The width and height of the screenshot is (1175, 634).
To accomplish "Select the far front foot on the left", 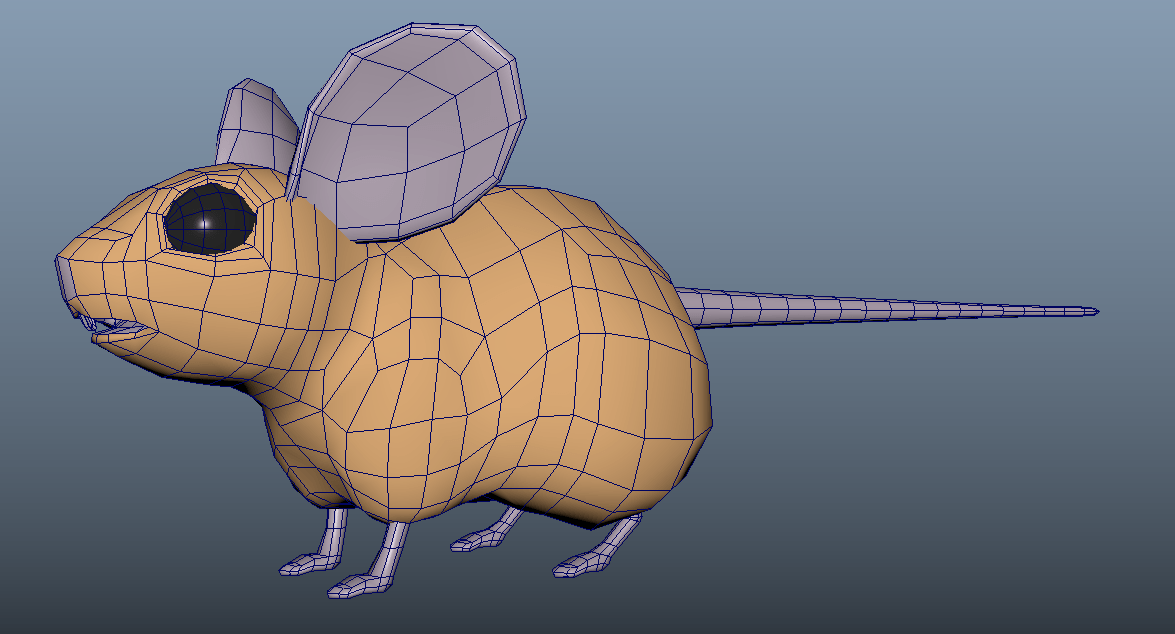I will click(x=300, y=565).
